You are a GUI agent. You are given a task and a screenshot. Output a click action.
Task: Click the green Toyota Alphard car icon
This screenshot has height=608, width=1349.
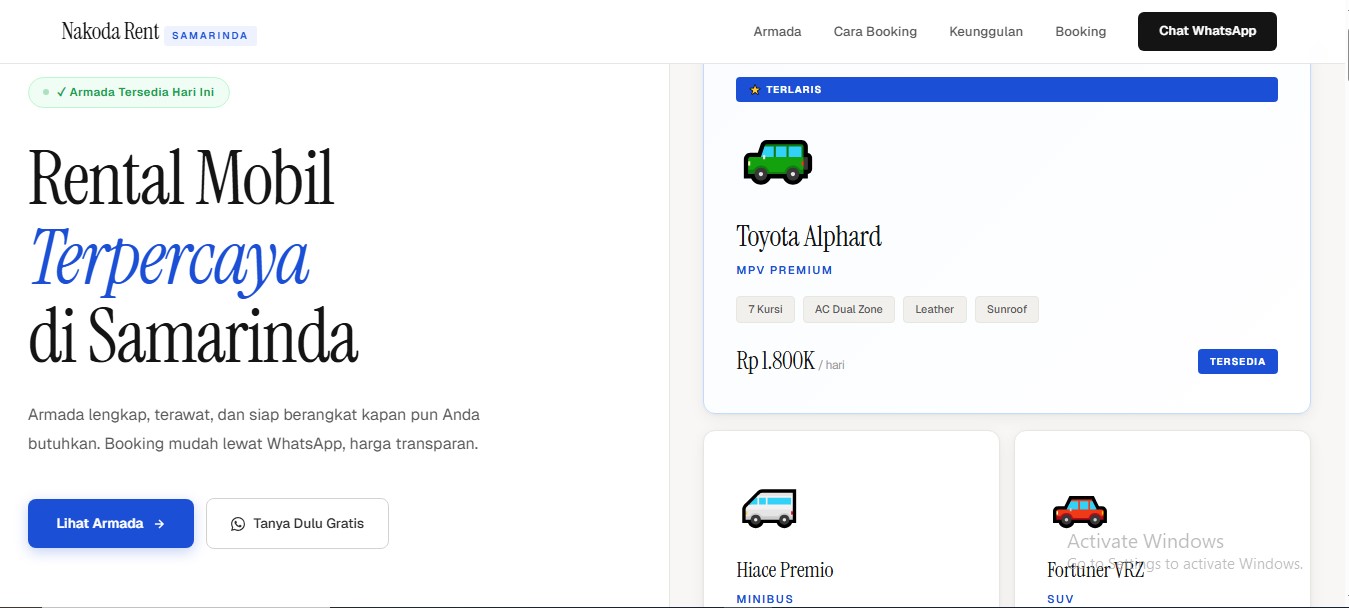[777, 162]
